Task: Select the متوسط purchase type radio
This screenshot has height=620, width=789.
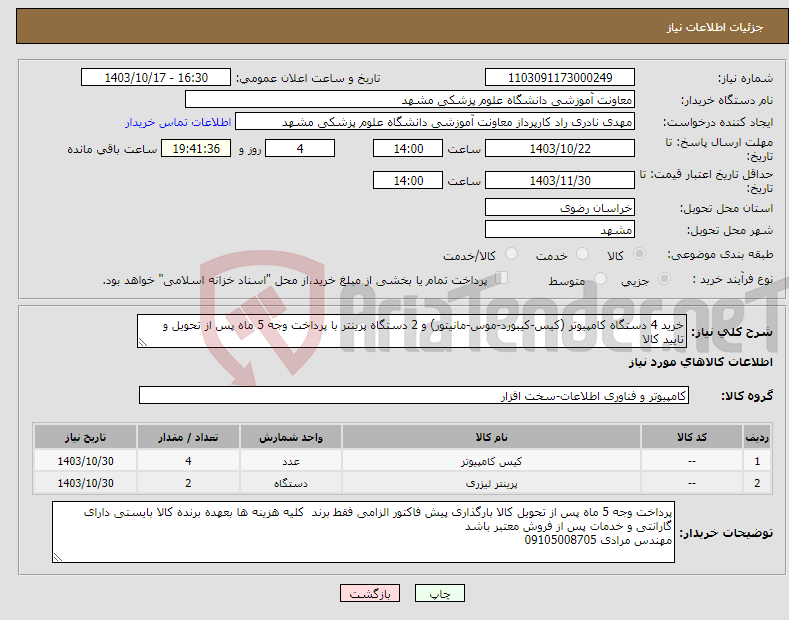Action: [600, 279]
